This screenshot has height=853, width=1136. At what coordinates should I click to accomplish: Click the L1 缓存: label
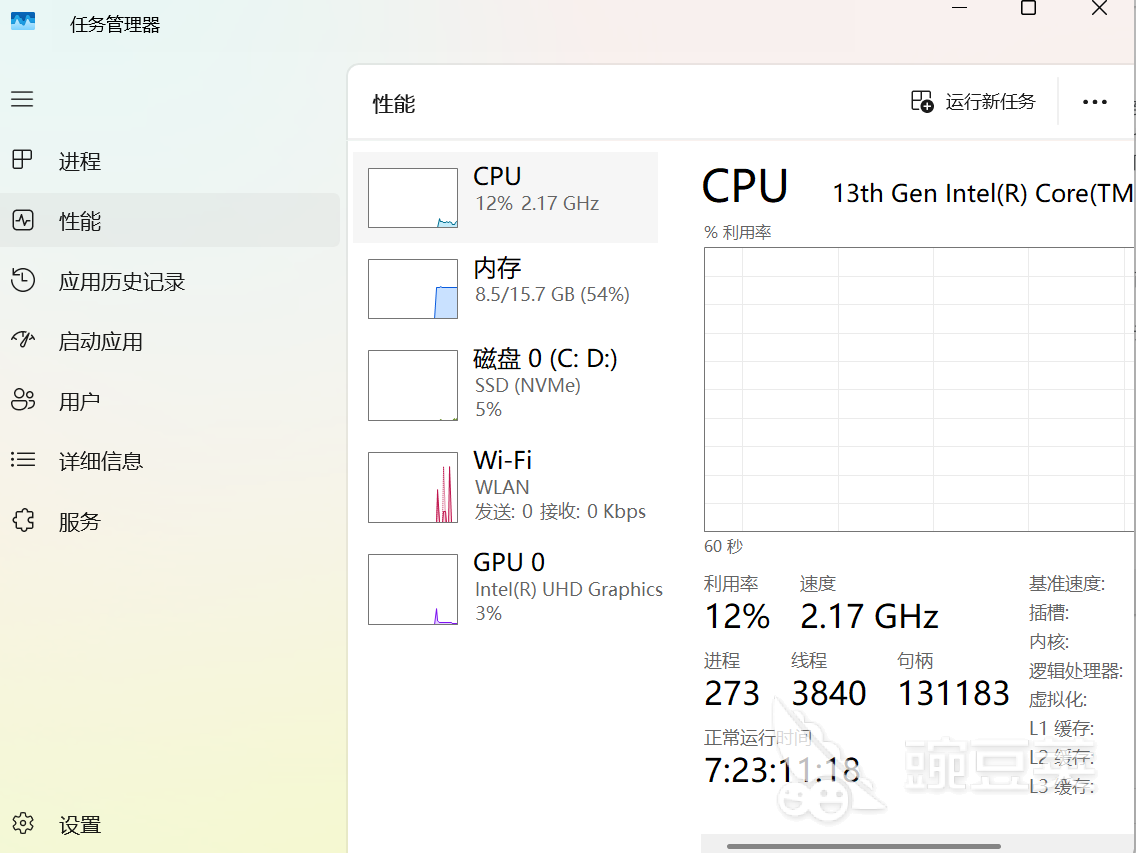(1061, 728)
